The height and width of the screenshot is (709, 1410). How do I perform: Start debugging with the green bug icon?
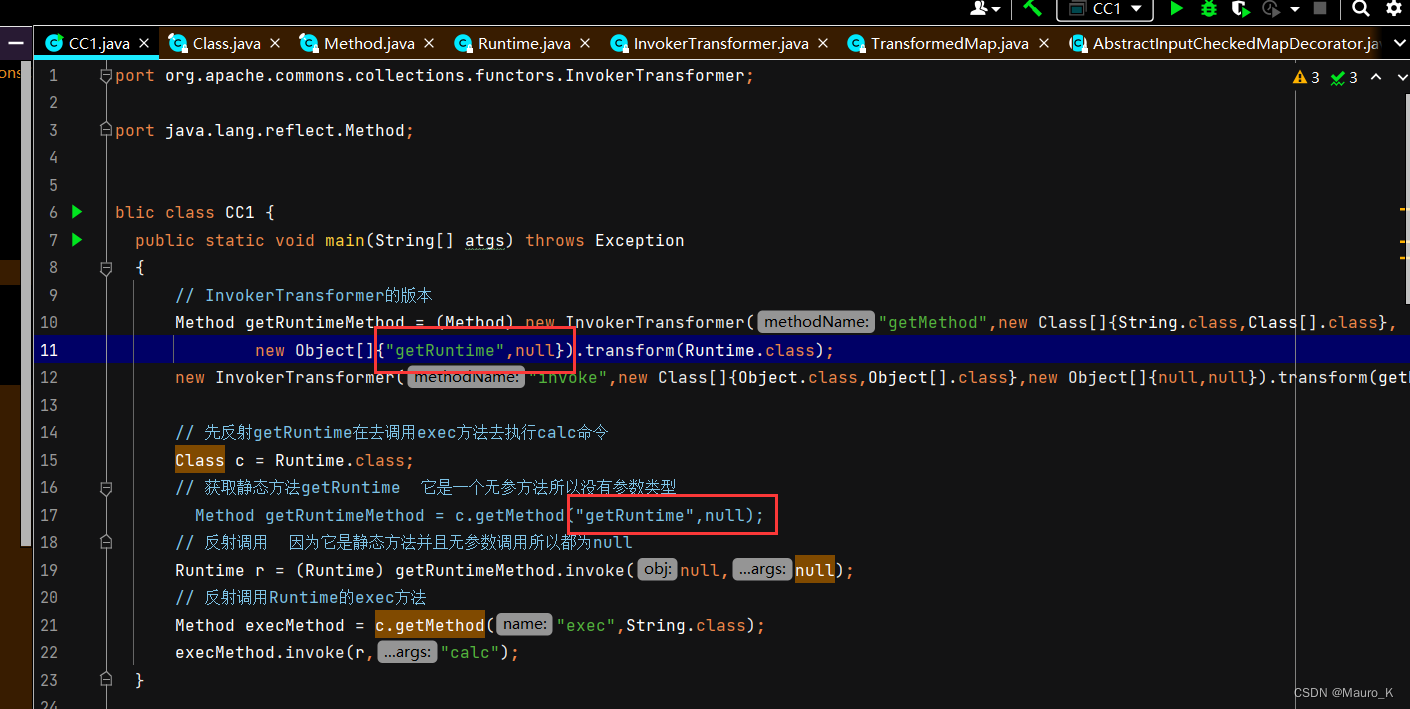click(1209, 8)
